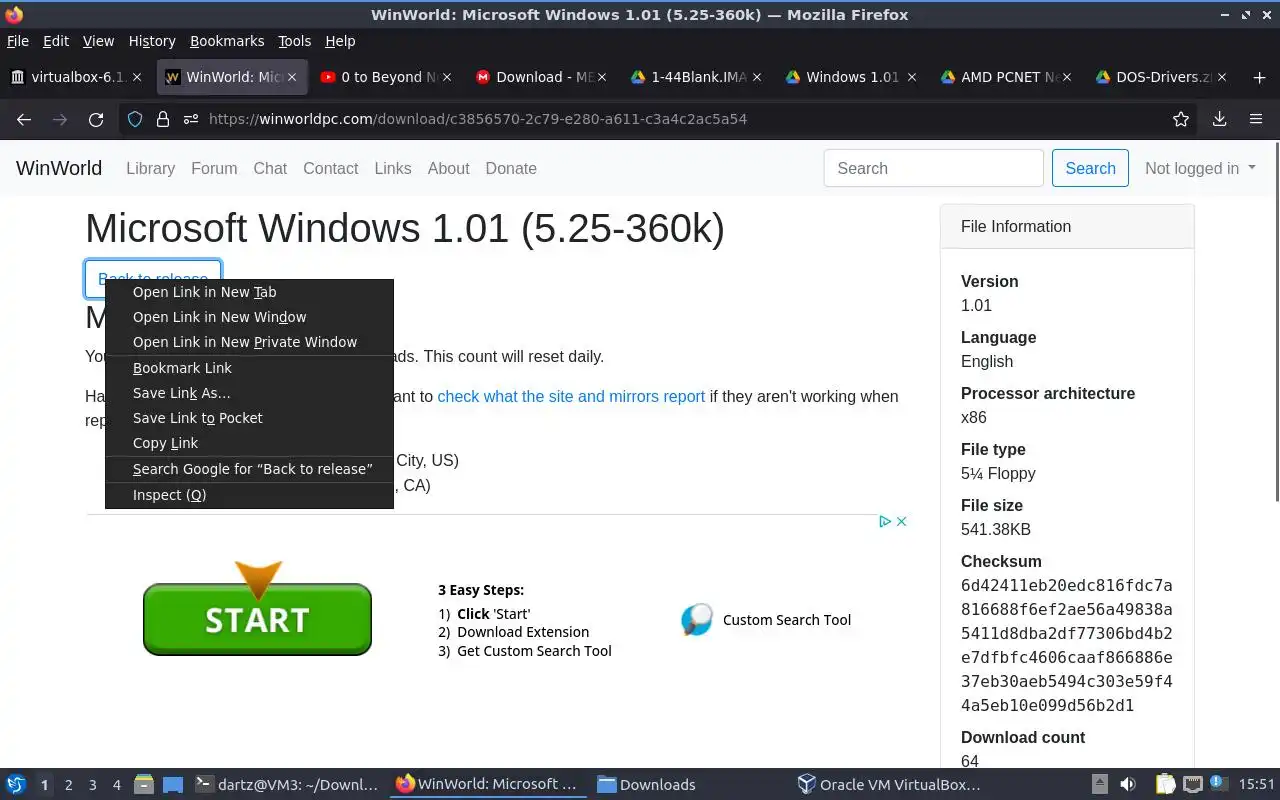The image size is (1280, 800).
Task: Open the Chat nav link
Action: click(x=270, y=168)
